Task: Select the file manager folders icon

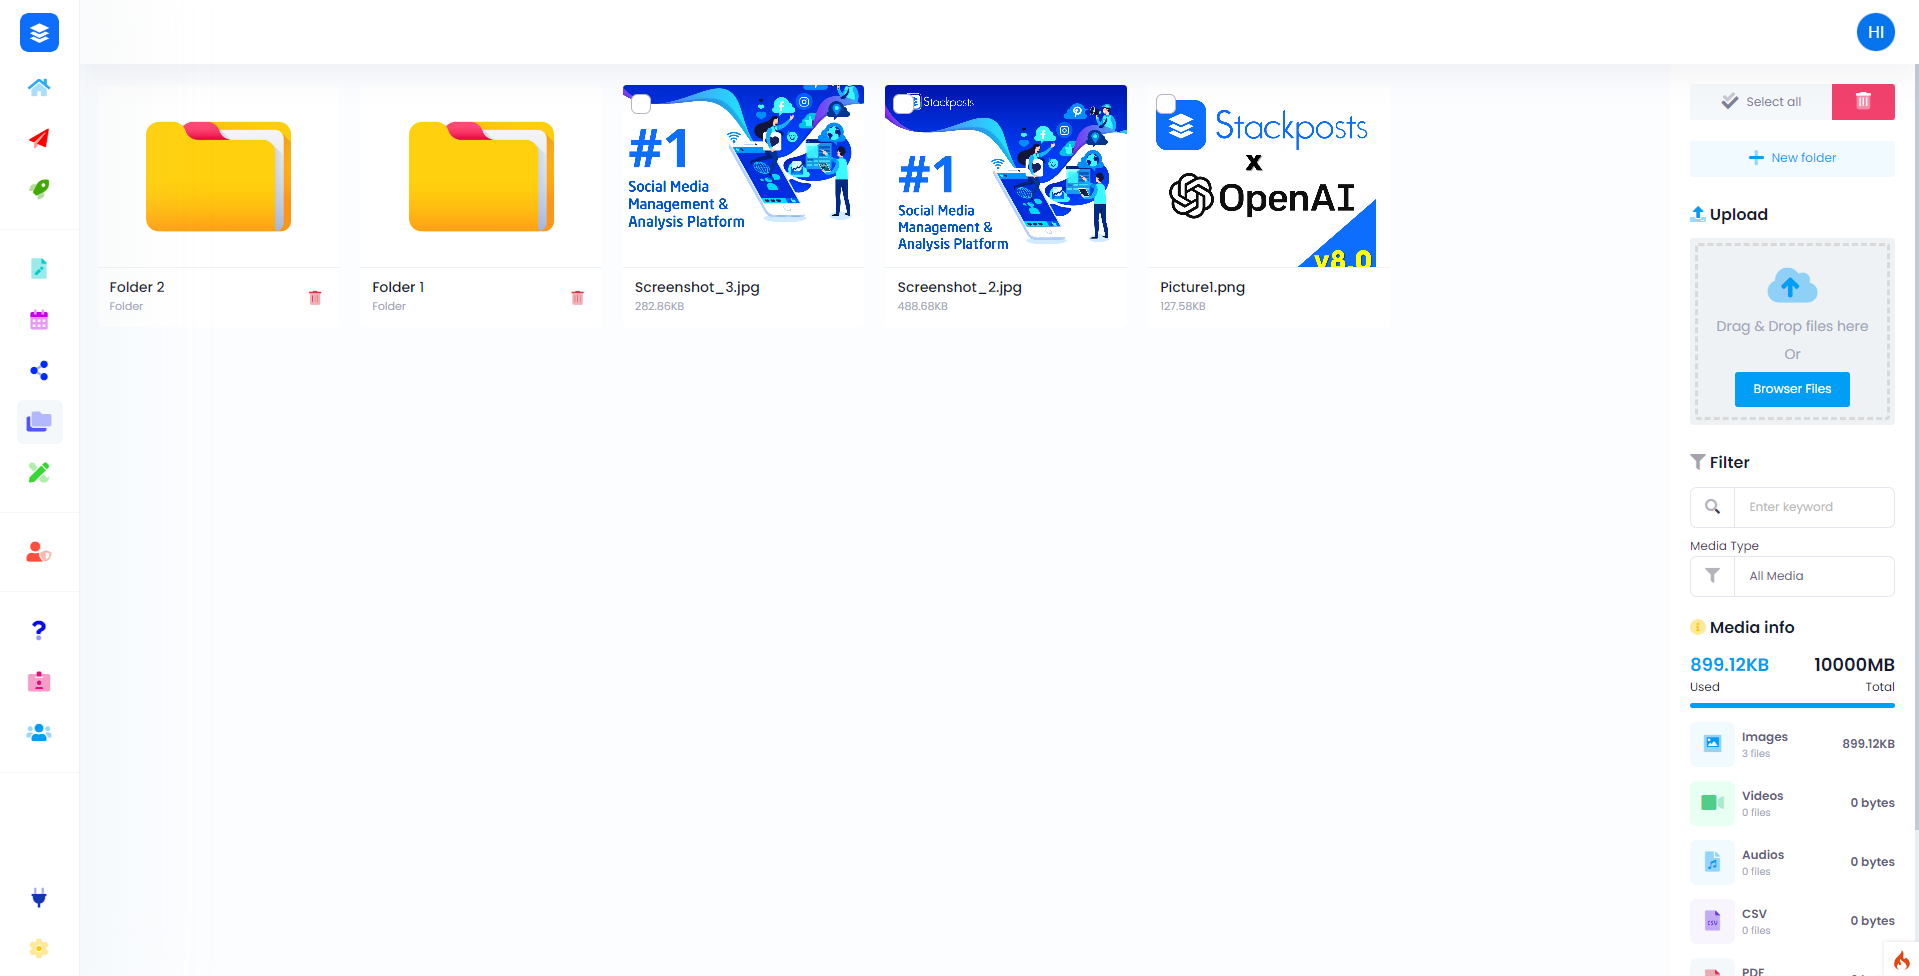Action: [x=39, y=422]
